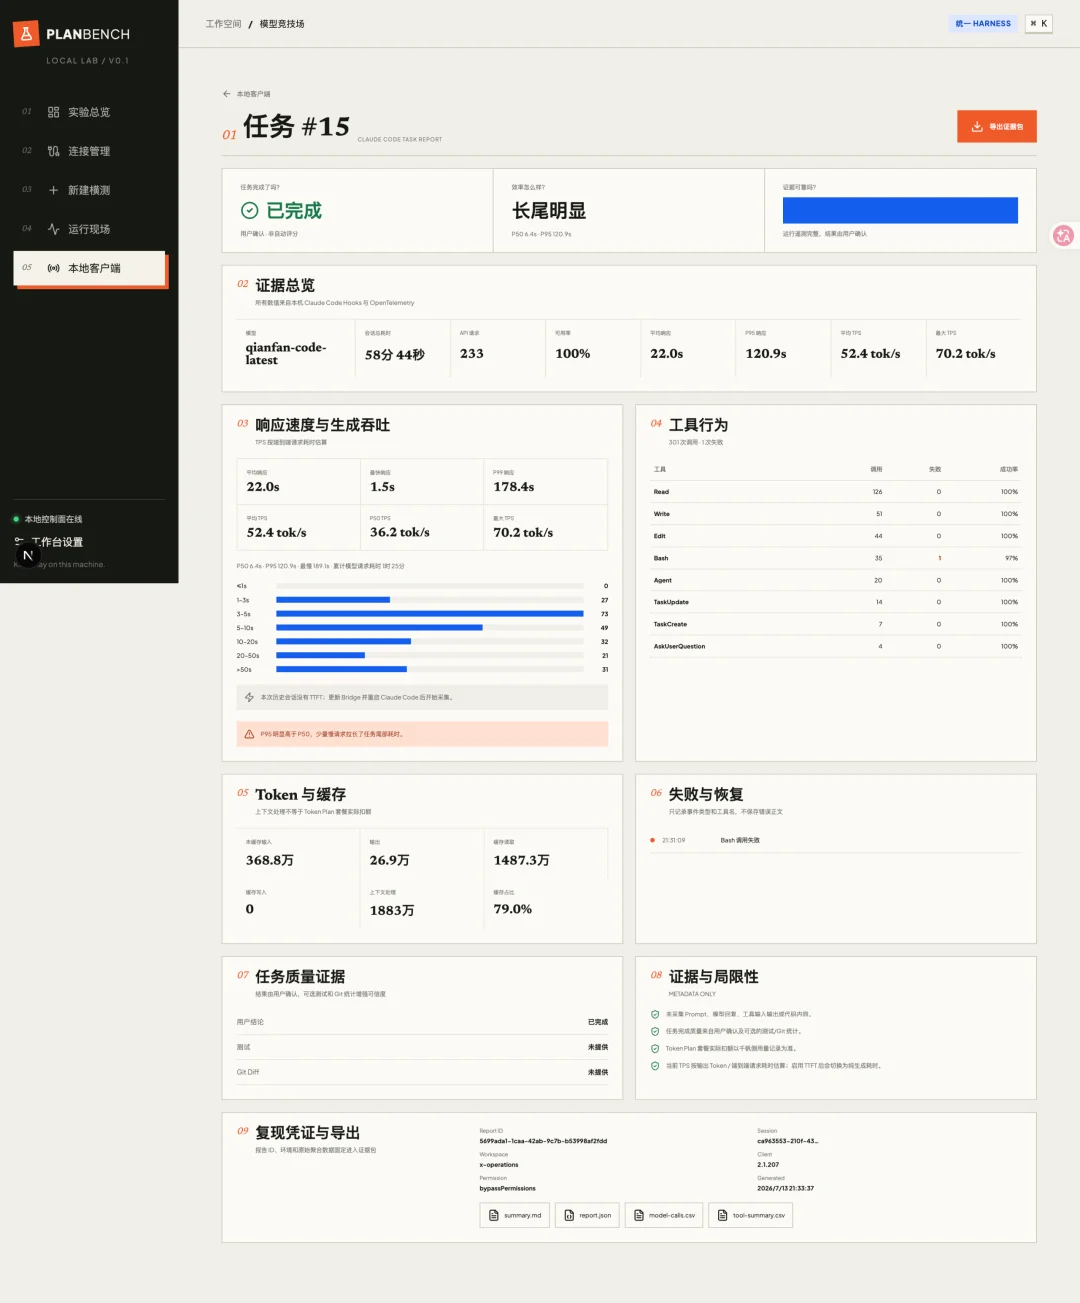The height and width of the screenshot is (1303, 1080).
Task: Open the ⌘K command shortcut
Action: (x=1039, y=23)
